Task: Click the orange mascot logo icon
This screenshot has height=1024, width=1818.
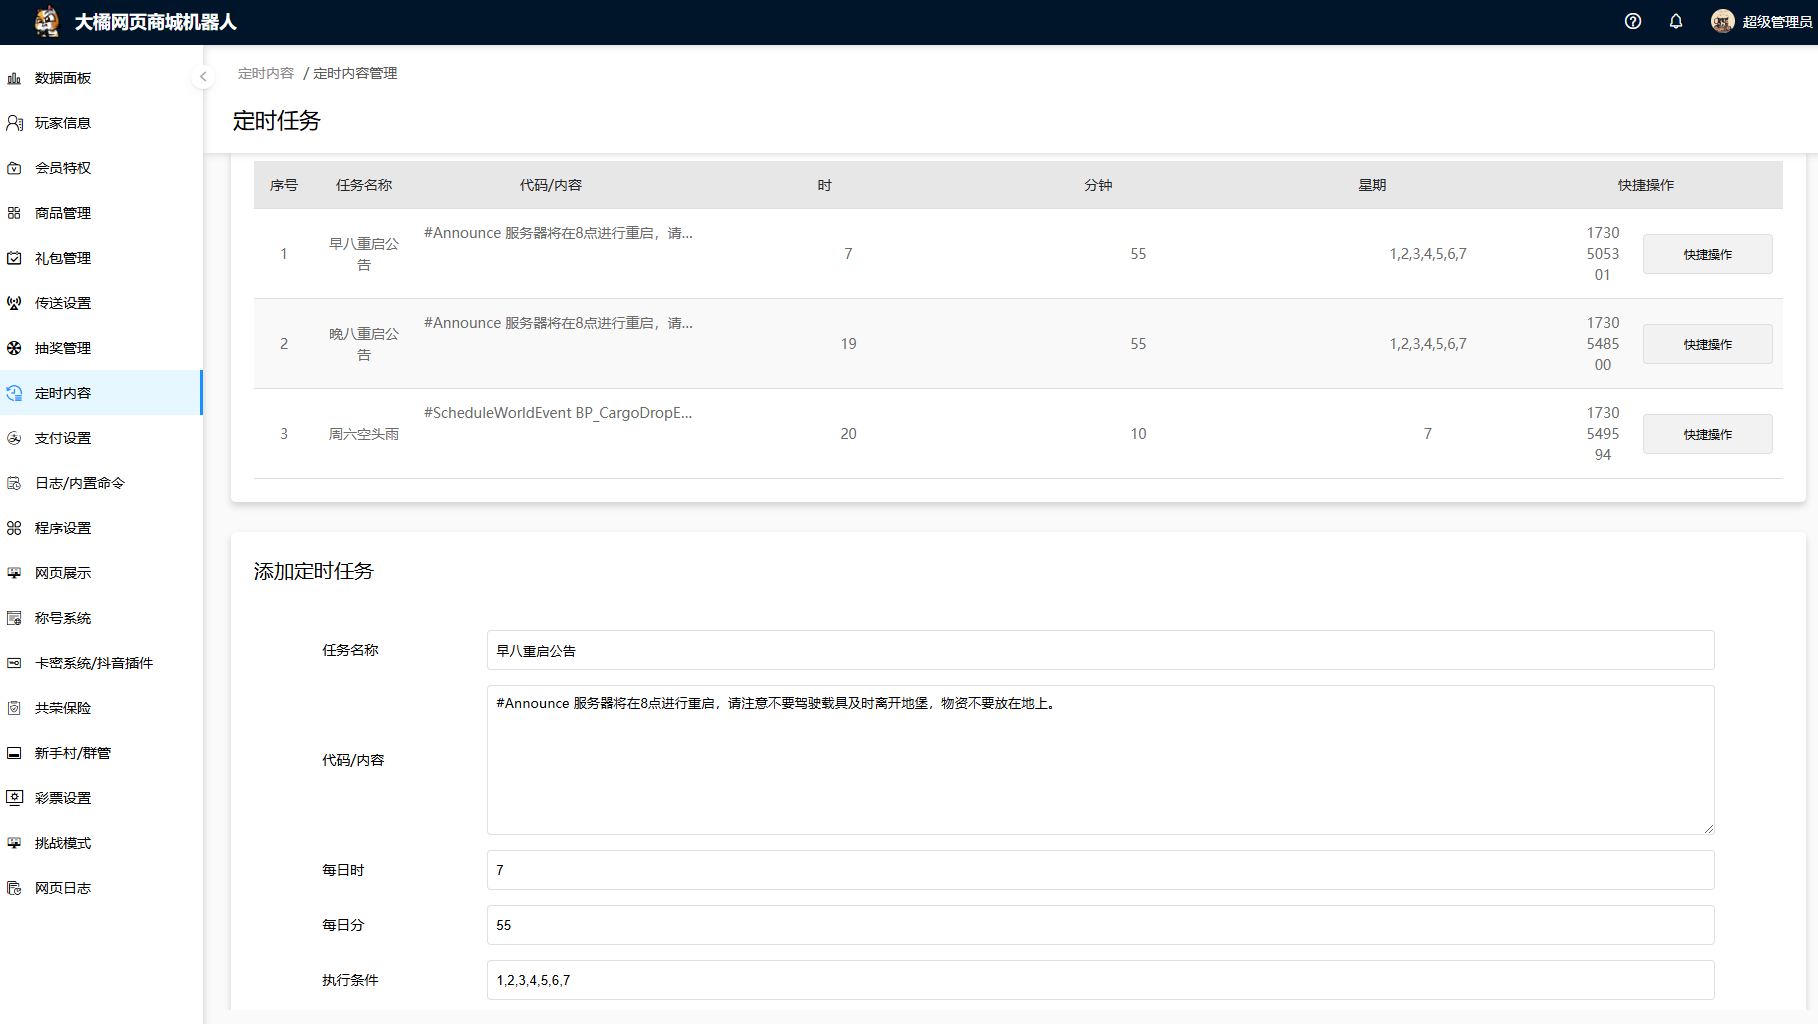Action: pos(46,21)
